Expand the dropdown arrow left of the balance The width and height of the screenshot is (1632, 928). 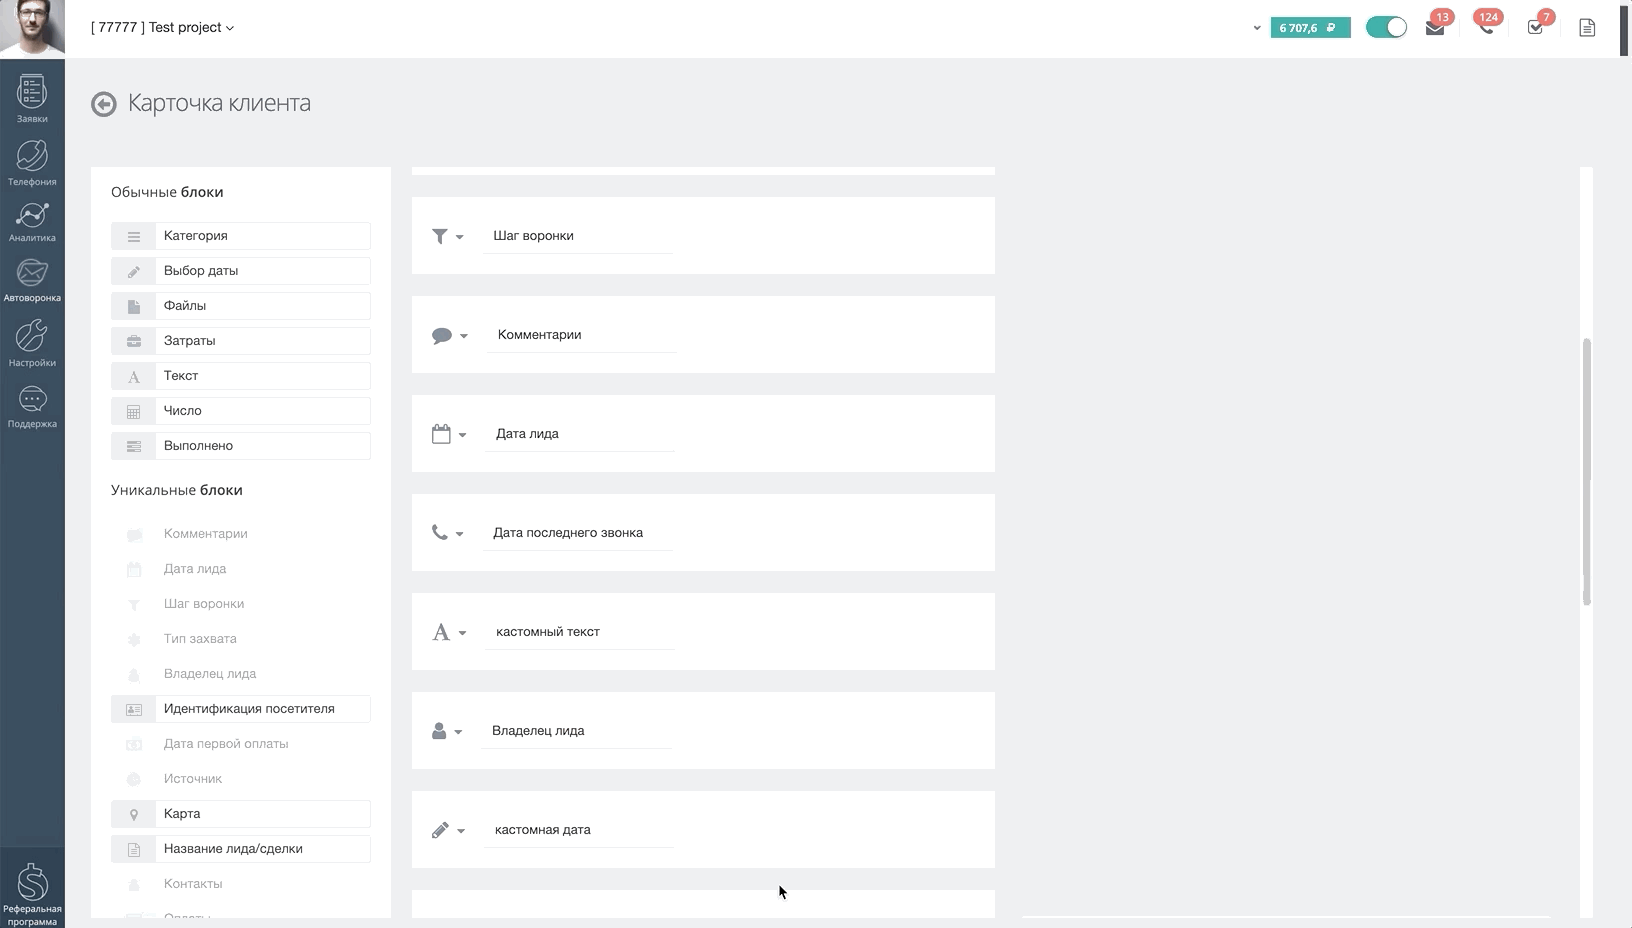(x=1257, y=28)
